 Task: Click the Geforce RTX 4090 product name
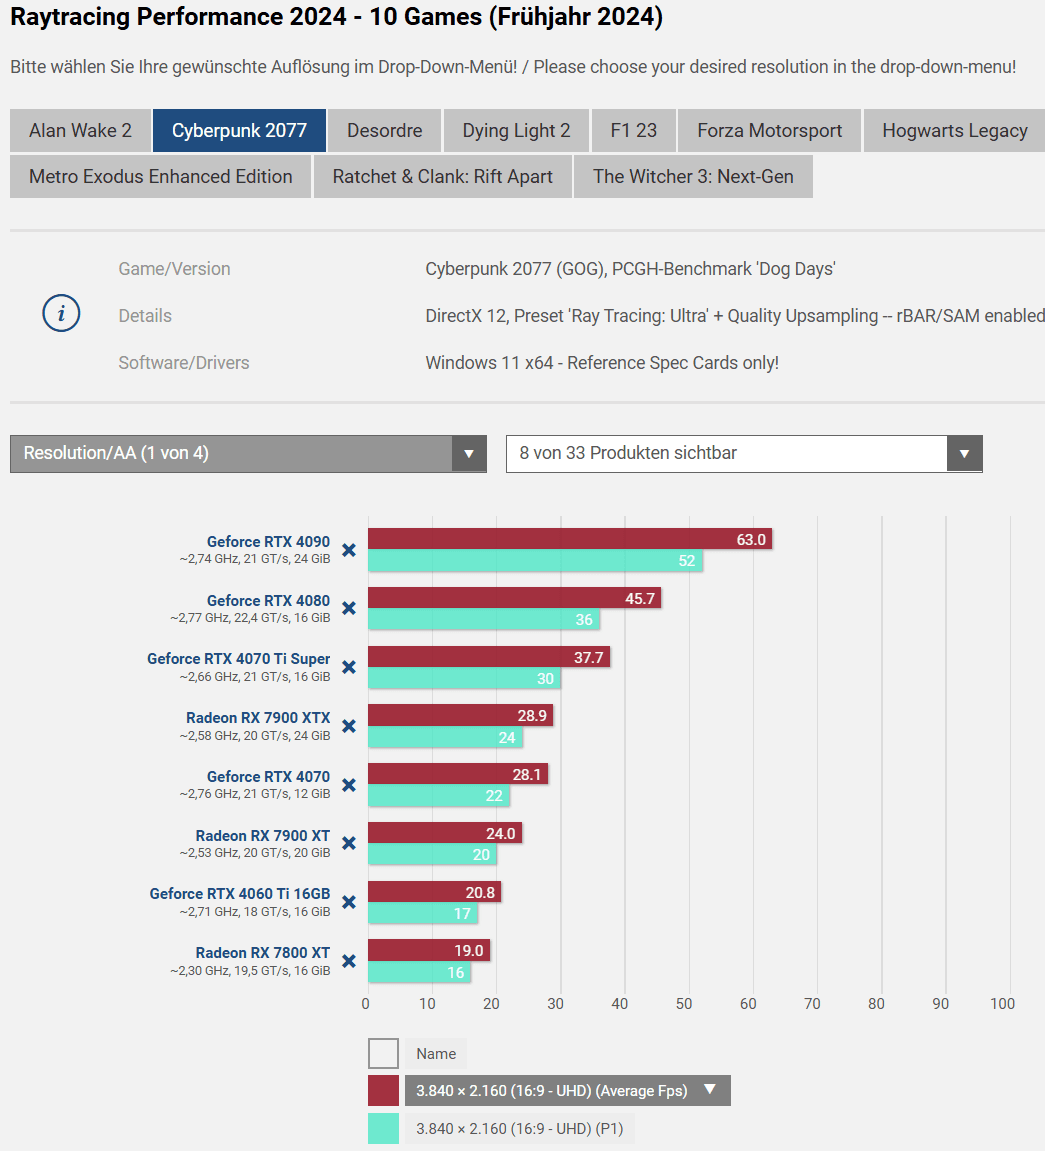coord(269,542)
